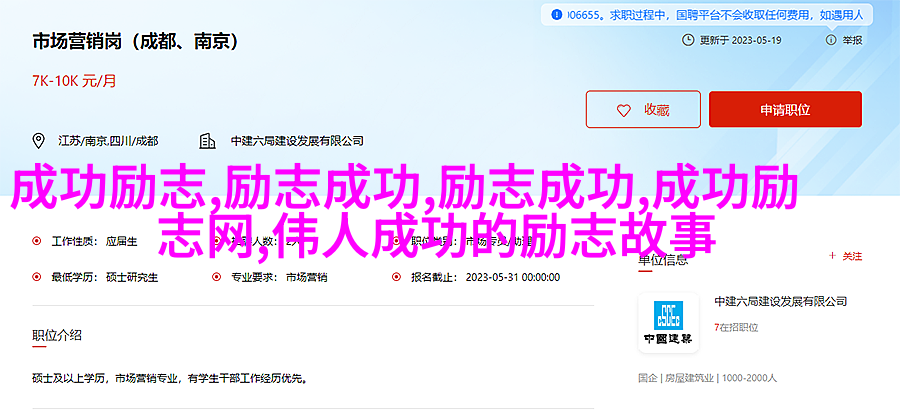Click the clock icon next to 更新于
The image size is (900, 411).
[688, 40]
